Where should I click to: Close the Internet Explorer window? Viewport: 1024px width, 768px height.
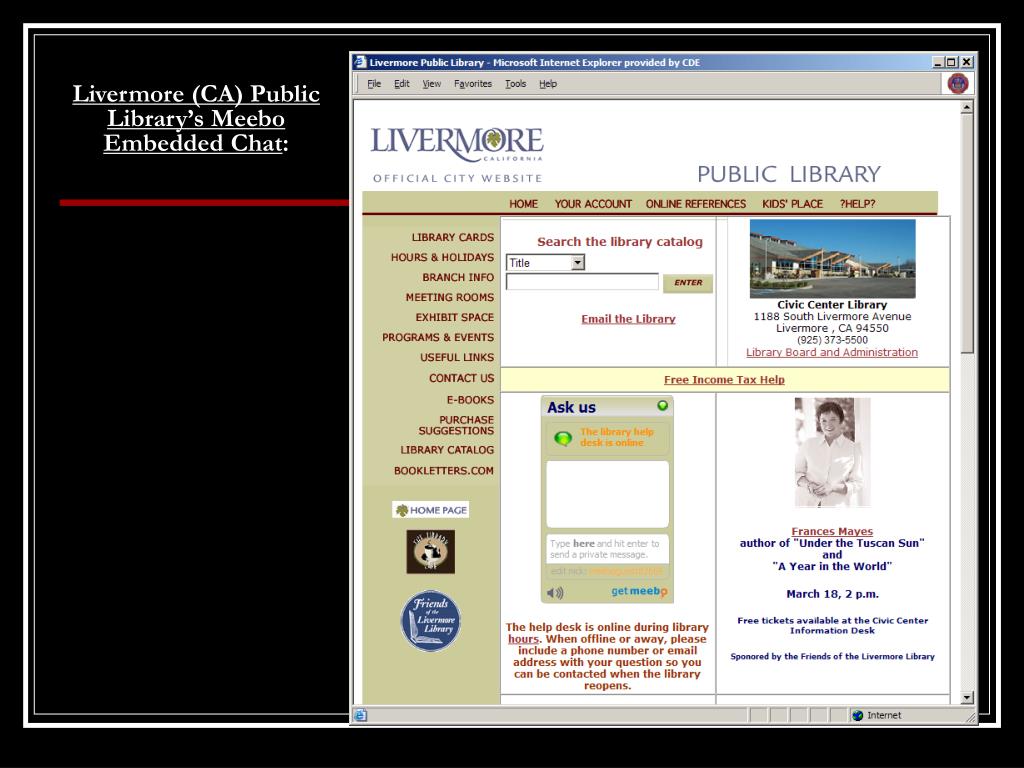point(967,62)
